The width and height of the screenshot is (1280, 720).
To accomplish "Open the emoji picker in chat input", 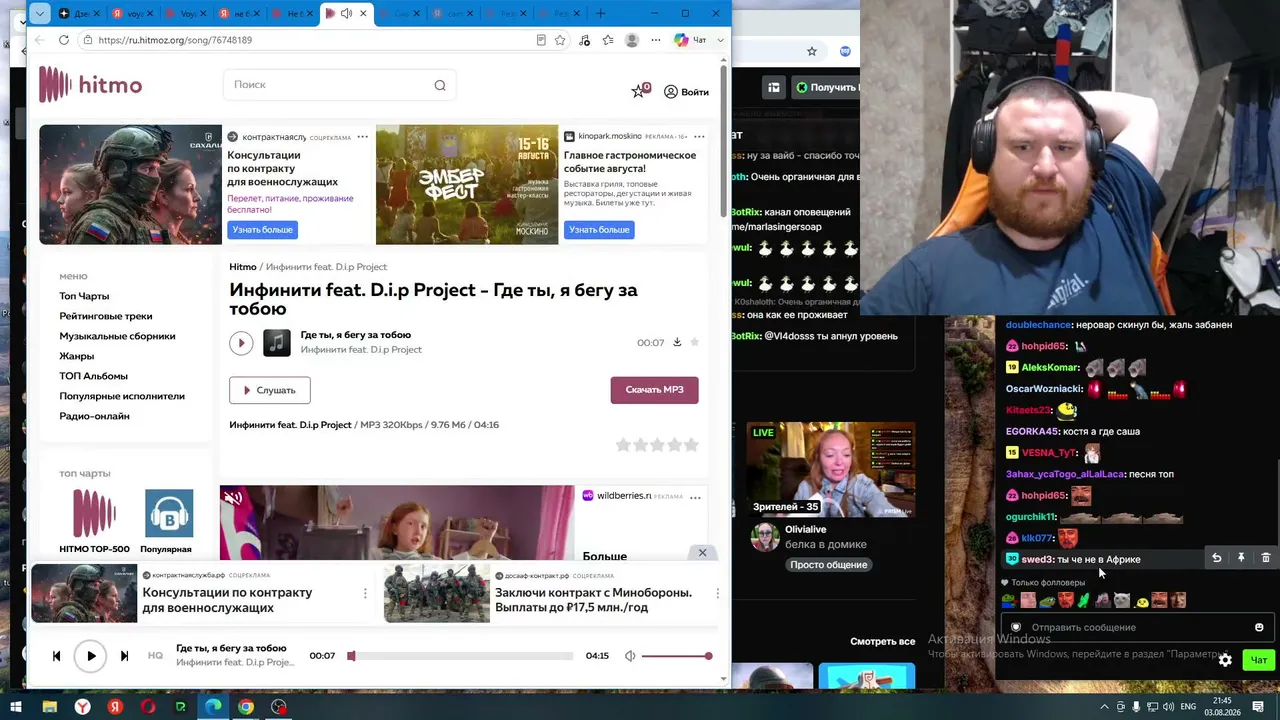I will pyautogui.click(x=1259, y=627).
